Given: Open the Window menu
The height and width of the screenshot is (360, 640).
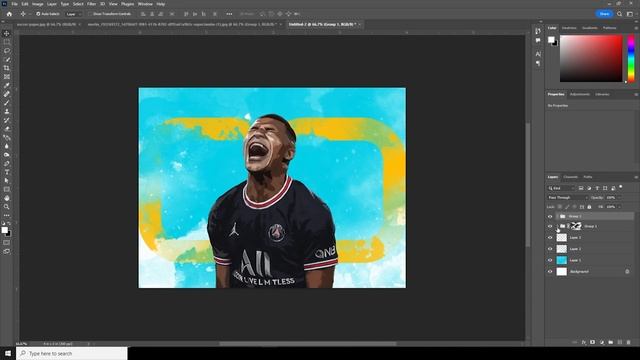Looking at the screenshot, I should pos(145,4).
